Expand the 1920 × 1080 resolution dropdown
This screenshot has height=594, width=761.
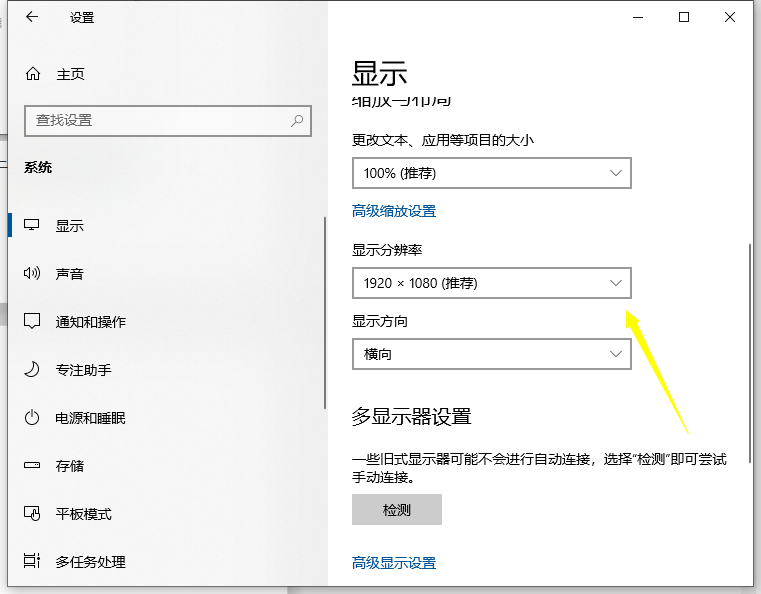tap(491, 283)
